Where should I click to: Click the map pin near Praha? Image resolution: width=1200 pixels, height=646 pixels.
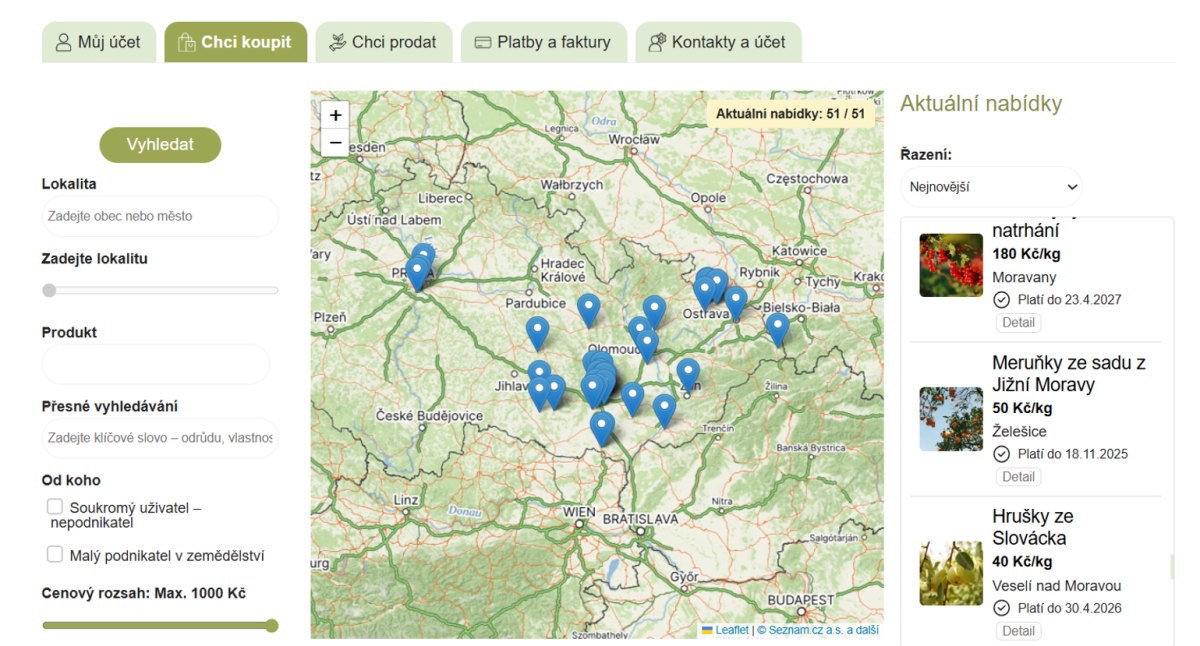point(418,271)
